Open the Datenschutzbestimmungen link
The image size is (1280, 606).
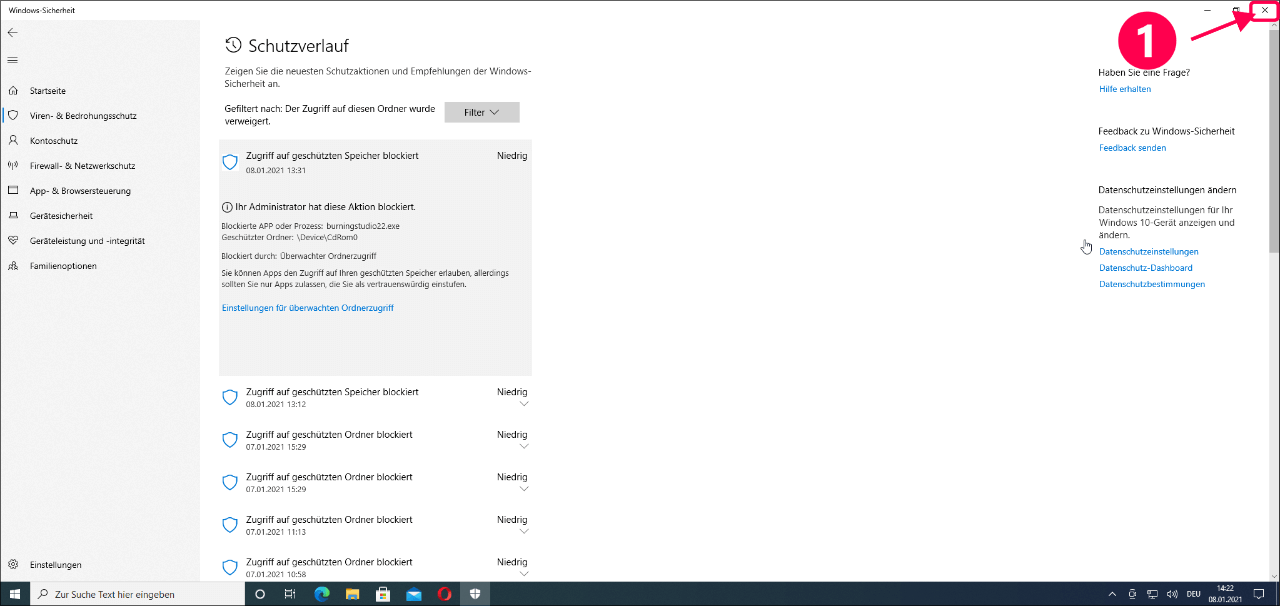click(x=1152, y=284)
